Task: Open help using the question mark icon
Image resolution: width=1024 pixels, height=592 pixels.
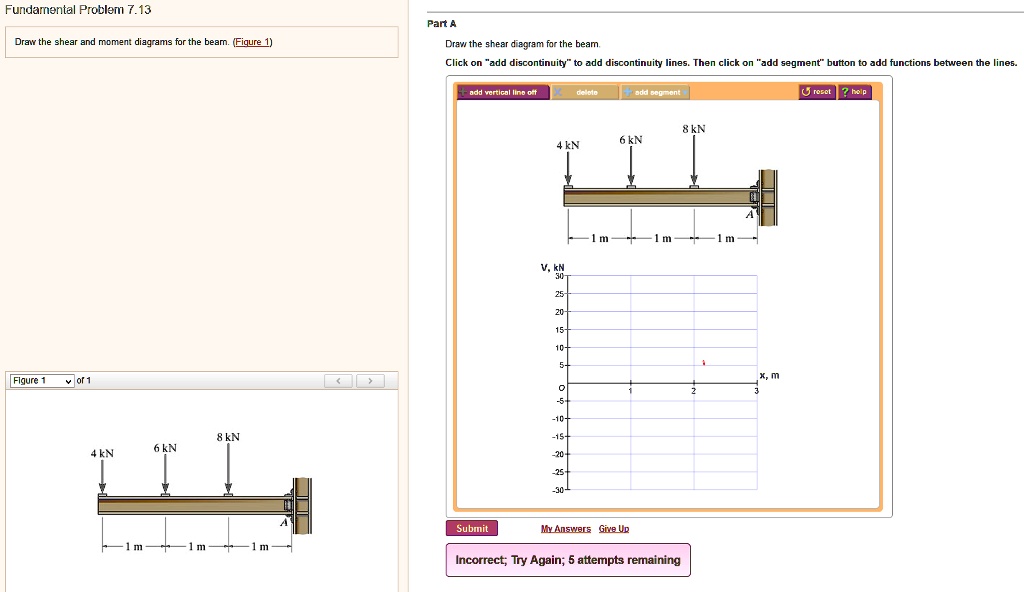Action: pyautogui.click(x=846, y=90)
